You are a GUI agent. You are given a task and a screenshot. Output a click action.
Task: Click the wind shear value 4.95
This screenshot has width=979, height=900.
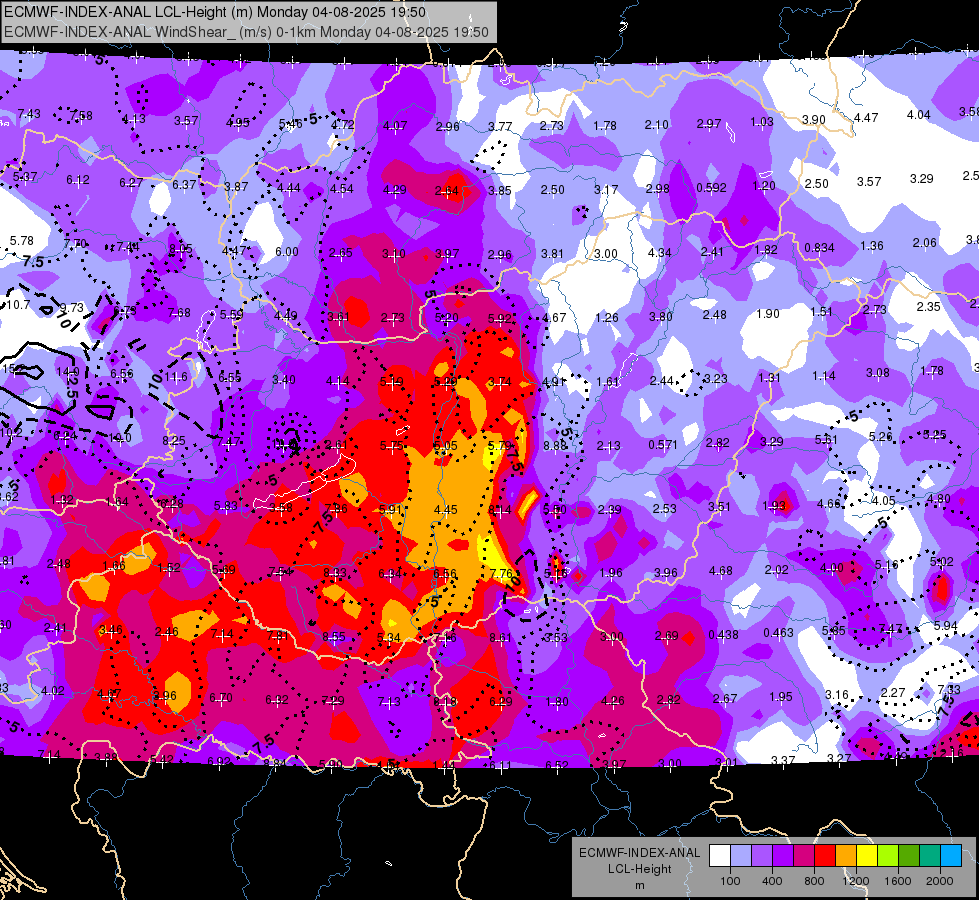pyautogui.click(x=238, y=122)
